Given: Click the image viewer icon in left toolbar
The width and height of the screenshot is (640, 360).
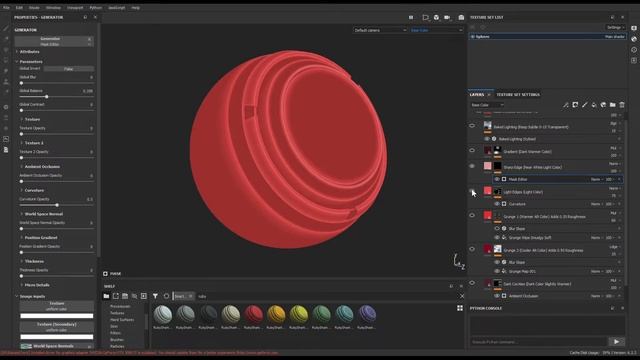Looking at the screenshot, I should point(6,139).
